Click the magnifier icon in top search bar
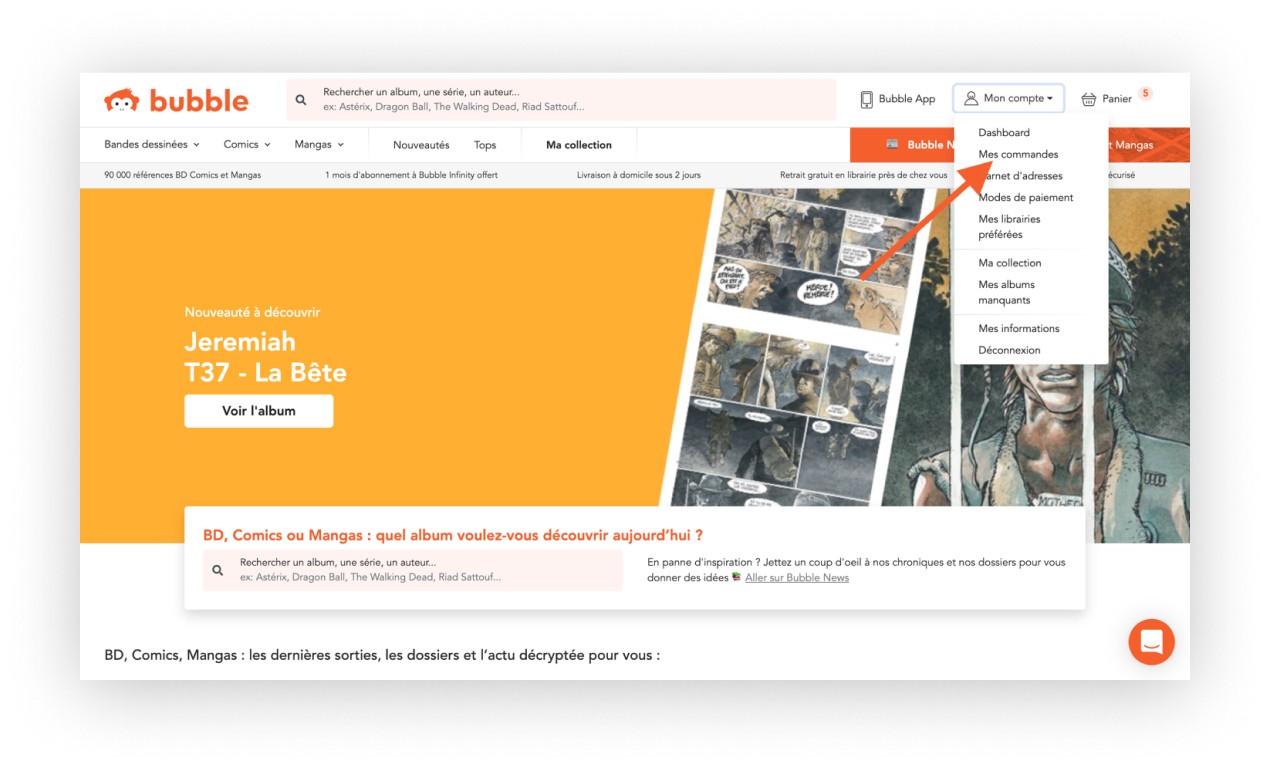 pos(301,100)
